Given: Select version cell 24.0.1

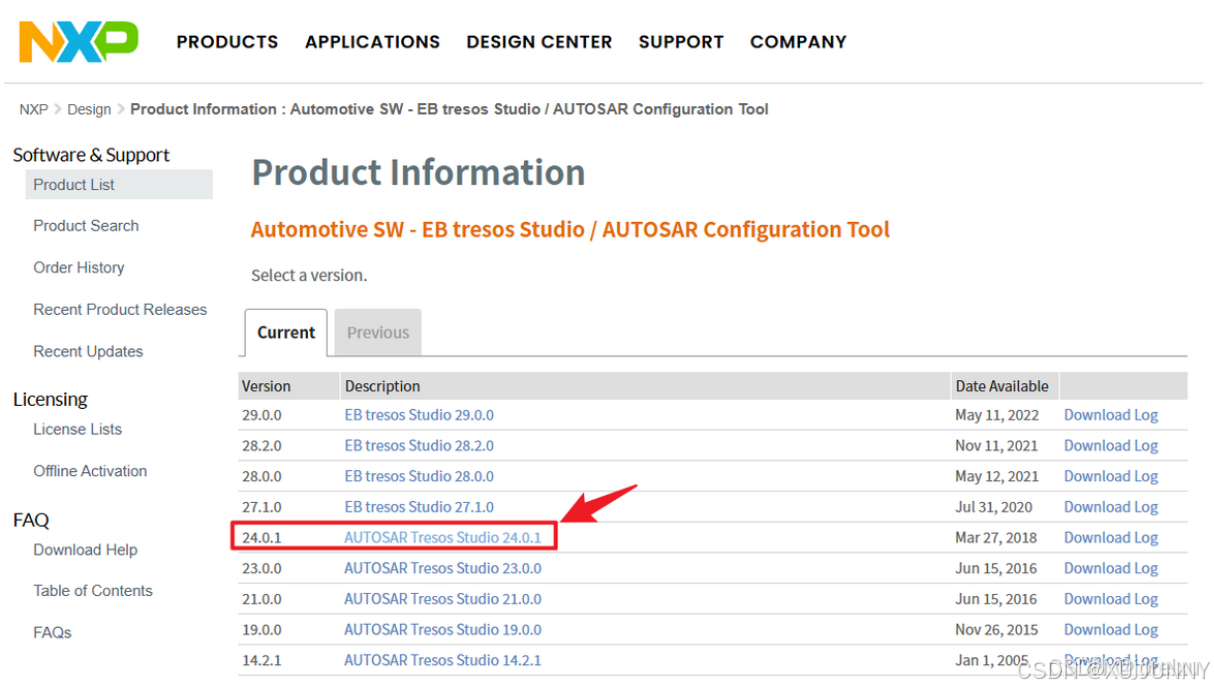Looking at the screenshot, I should tap(262, 538).
